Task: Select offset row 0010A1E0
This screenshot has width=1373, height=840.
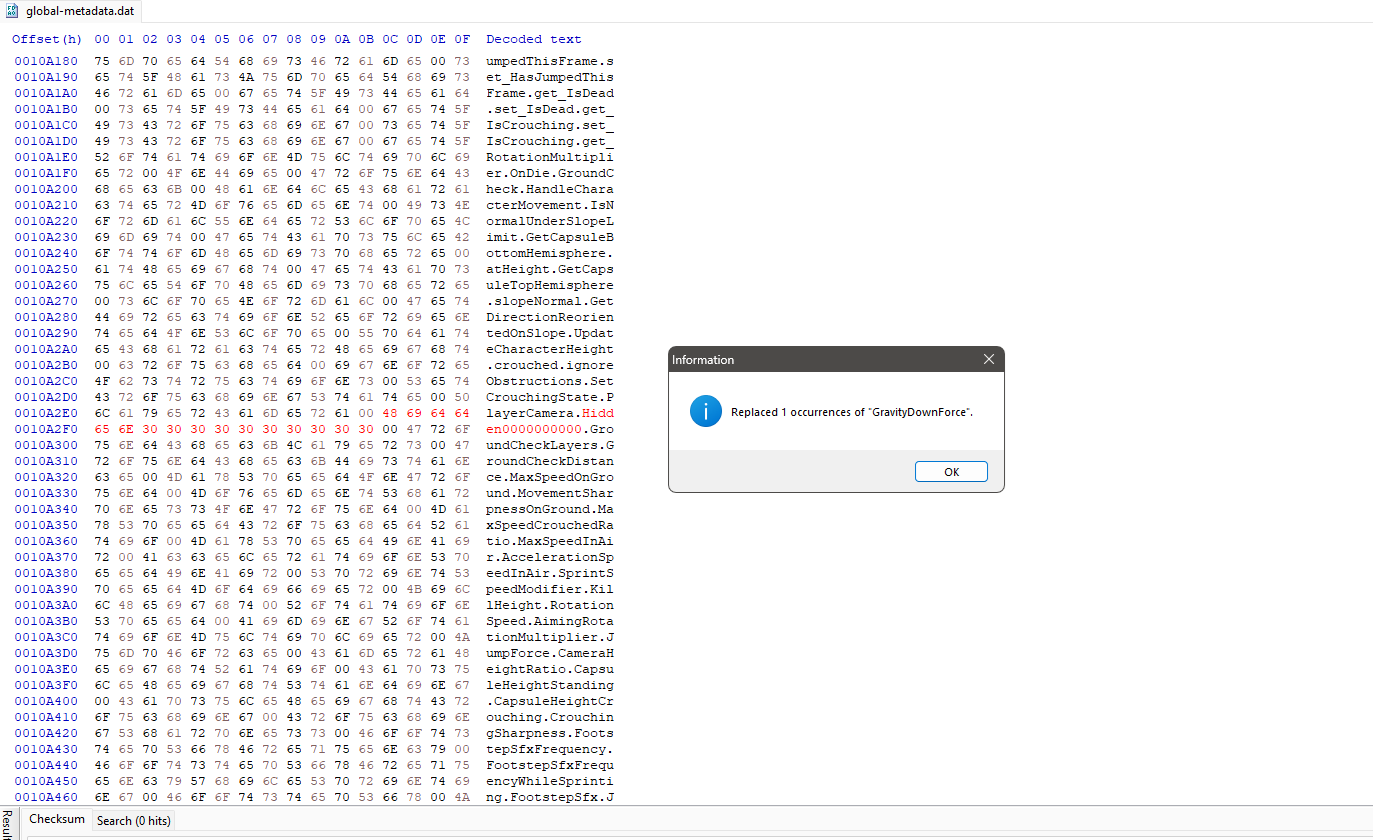Action: [x=48, y=158]
